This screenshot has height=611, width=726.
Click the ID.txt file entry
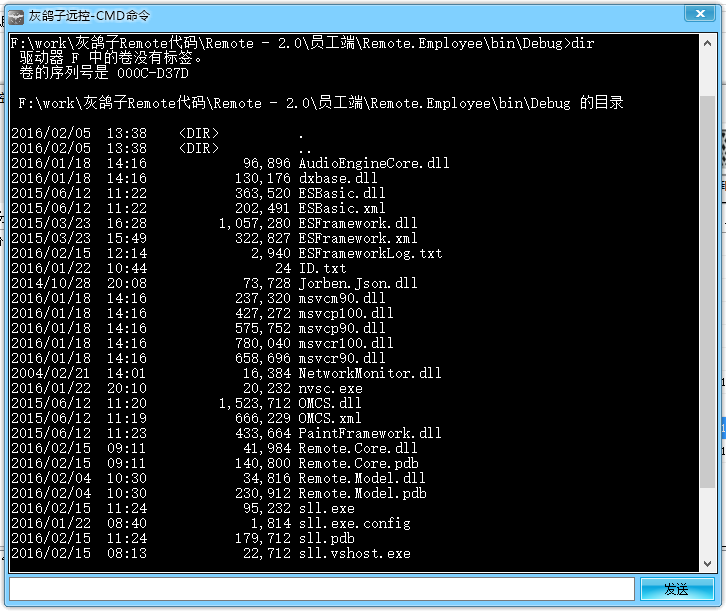[x=322, y=268]
